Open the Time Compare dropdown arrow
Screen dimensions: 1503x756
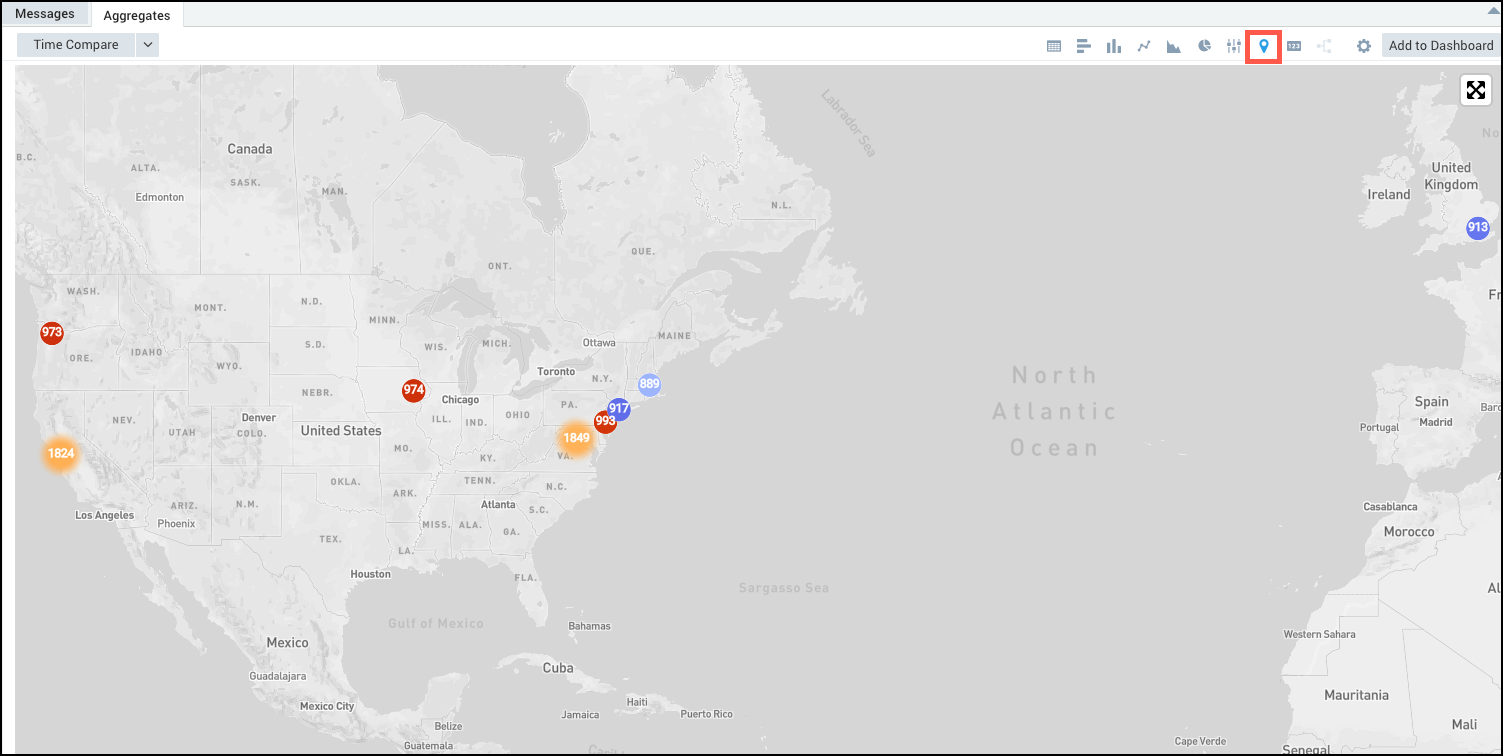pos(147,44)
